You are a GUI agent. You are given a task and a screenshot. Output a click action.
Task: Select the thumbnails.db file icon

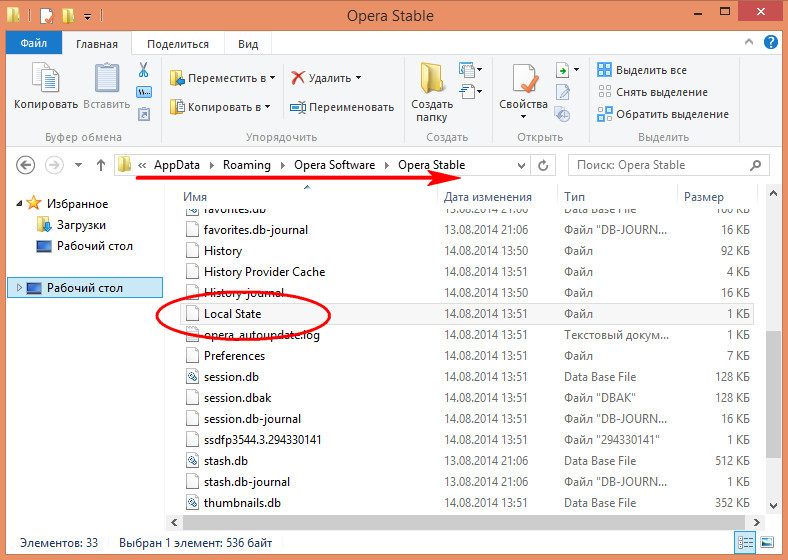192,503
